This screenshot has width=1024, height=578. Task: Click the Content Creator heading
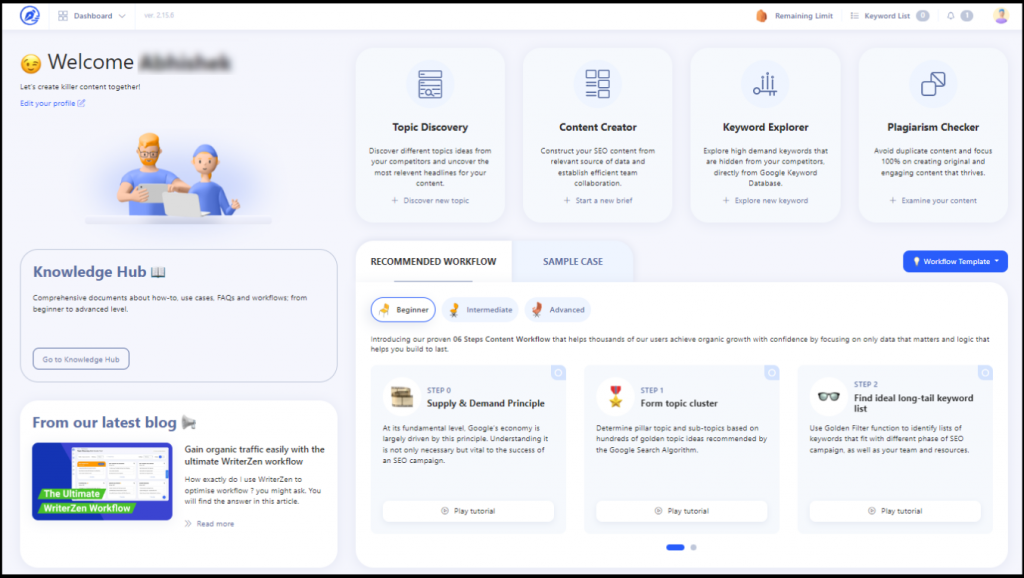(598, 127)
